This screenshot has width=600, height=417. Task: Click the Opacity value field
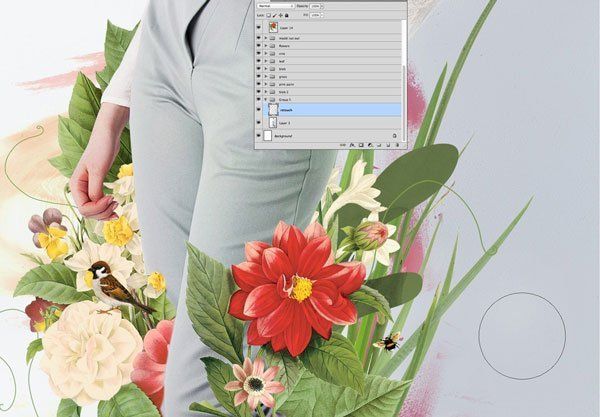click(315, 7)
